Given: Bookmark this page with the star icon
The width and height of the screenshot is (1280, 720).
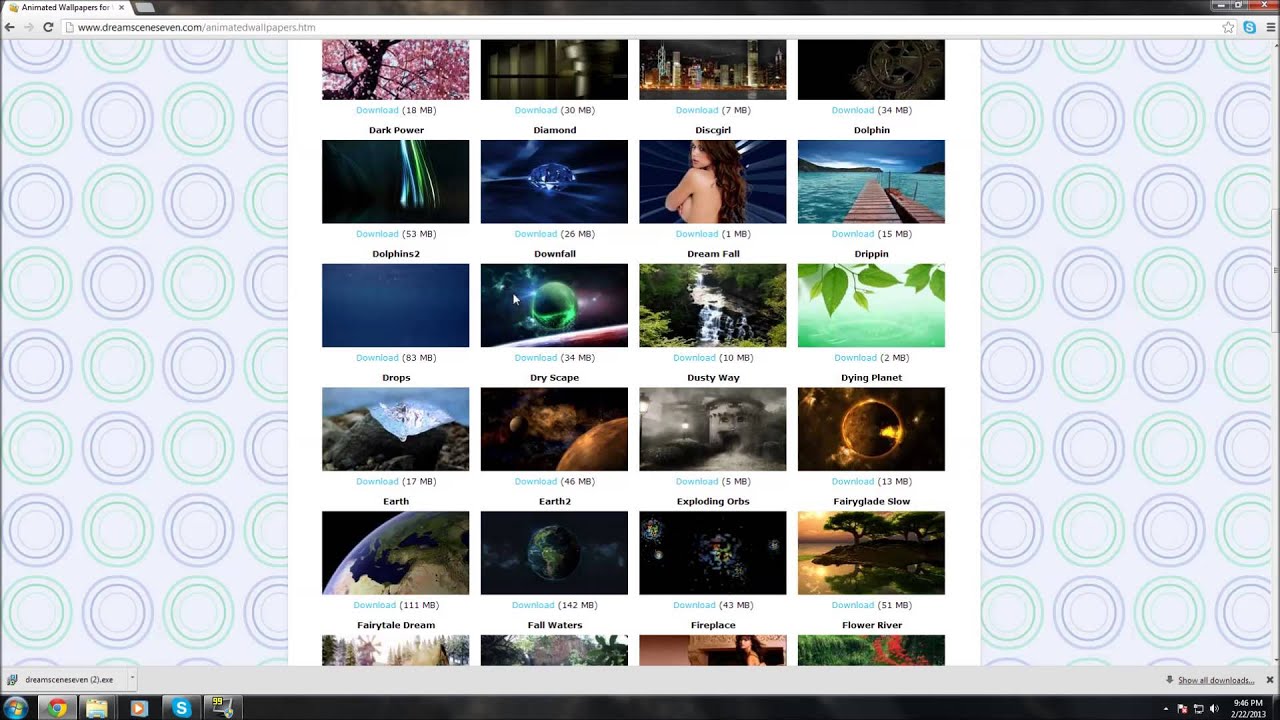Looking at the screenshot, I should coord(1228,27).
